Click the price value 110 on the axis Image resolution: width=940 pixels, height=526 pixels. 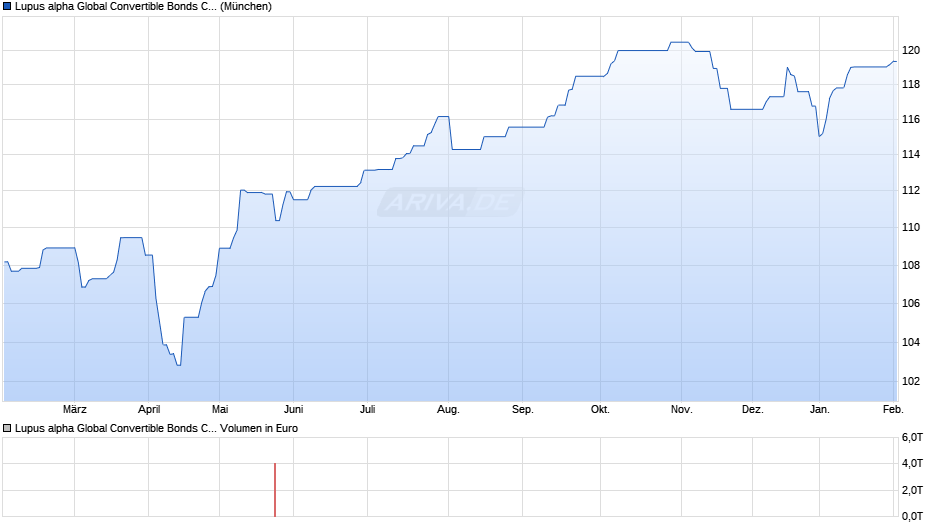911,227
